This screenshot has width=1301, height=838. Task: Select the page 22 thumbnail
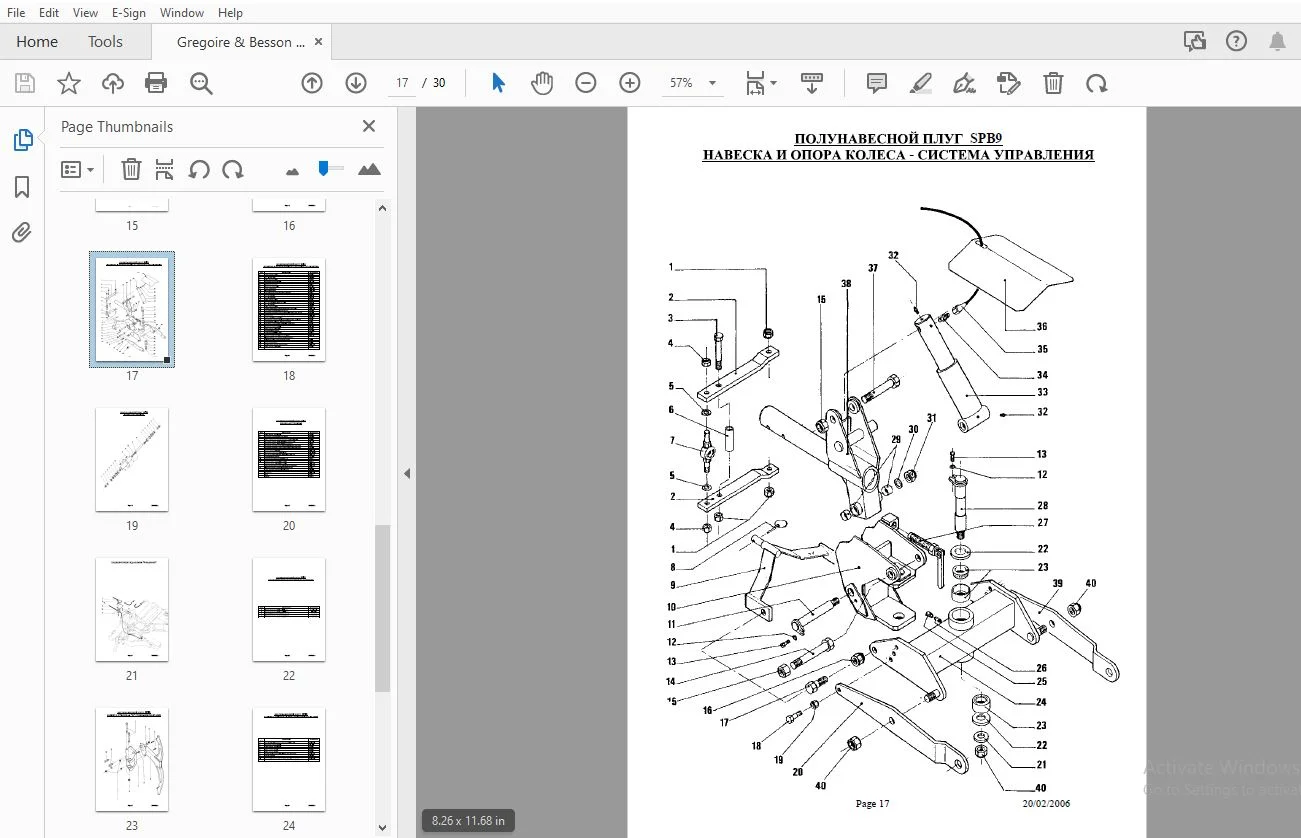pos(289,609)
